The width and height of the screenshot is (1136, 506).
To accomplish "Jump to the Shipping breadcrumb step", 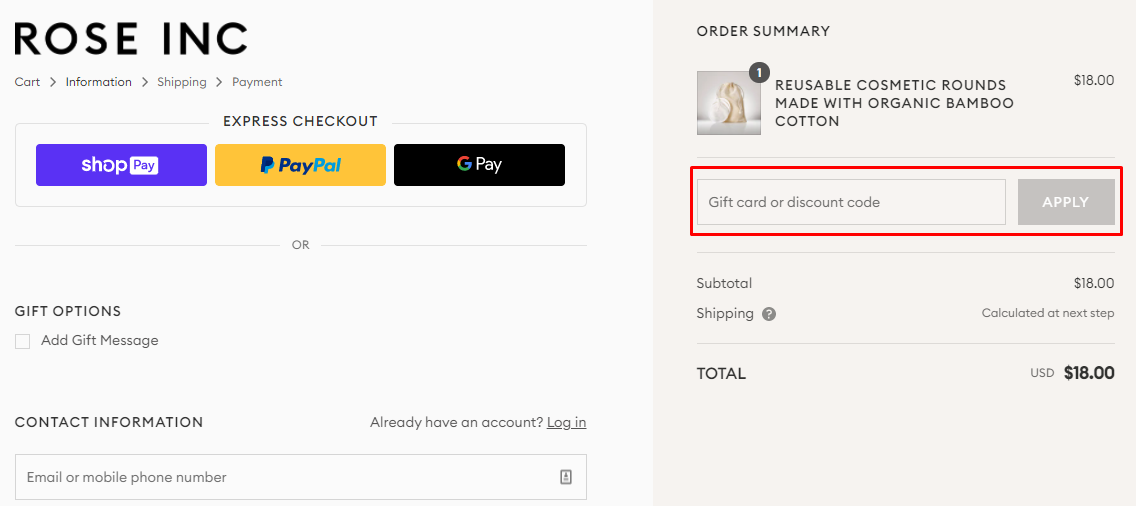I will click(181, 82).
